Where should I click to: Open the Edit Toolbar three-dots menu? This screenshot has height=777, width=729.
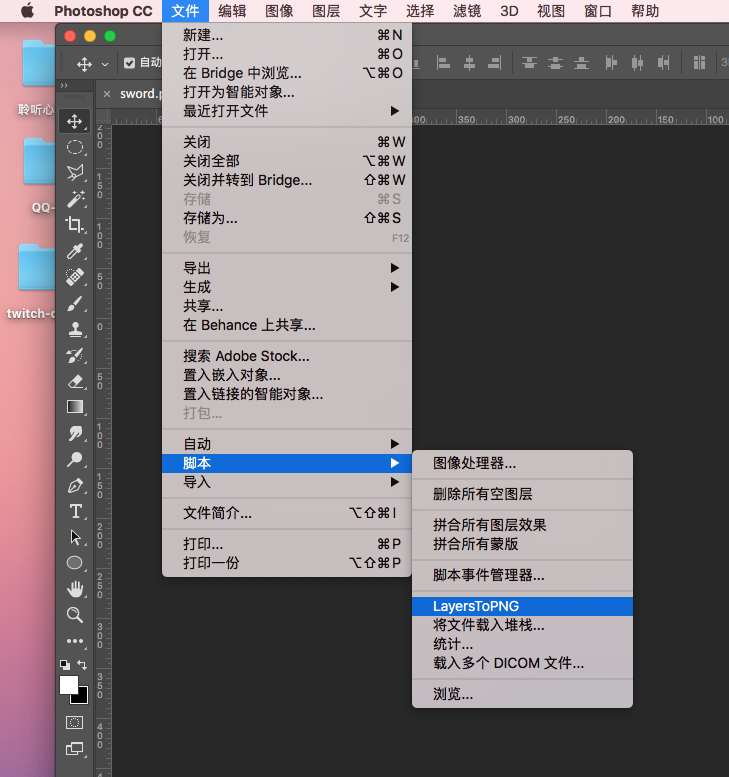tap(75, 641)
